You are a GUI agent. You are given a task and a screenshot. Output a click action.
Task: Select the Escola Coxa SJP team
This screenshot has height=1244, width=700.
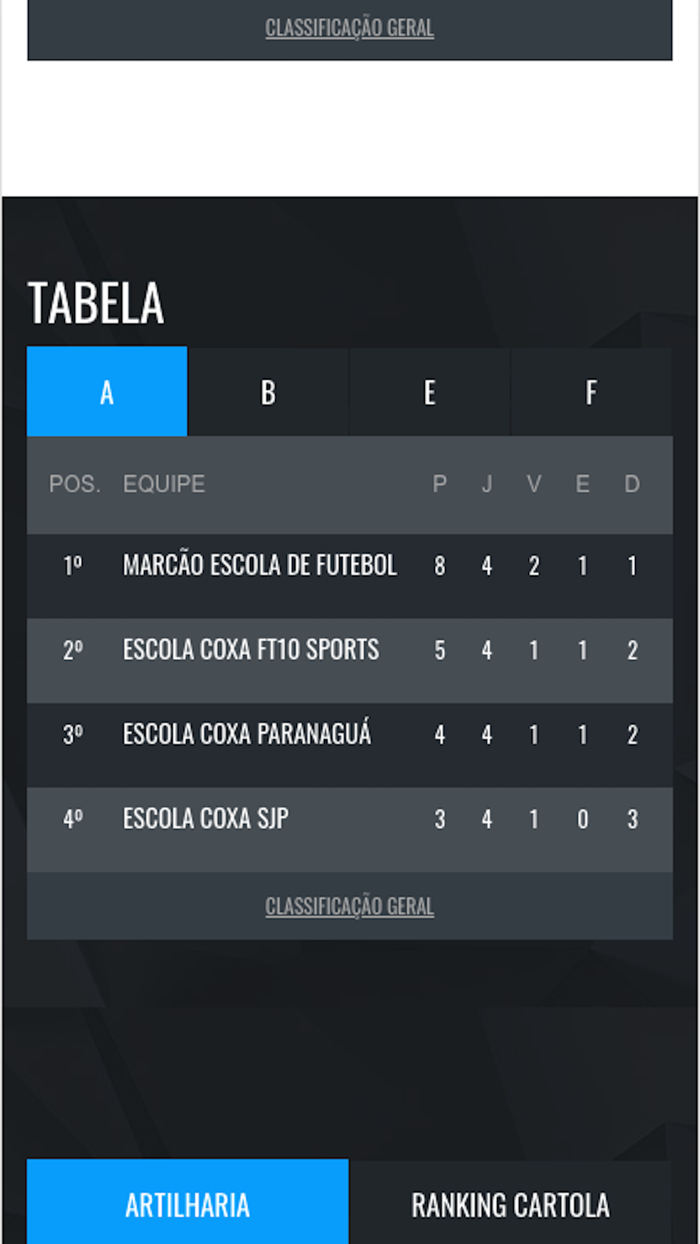(206, 819)
